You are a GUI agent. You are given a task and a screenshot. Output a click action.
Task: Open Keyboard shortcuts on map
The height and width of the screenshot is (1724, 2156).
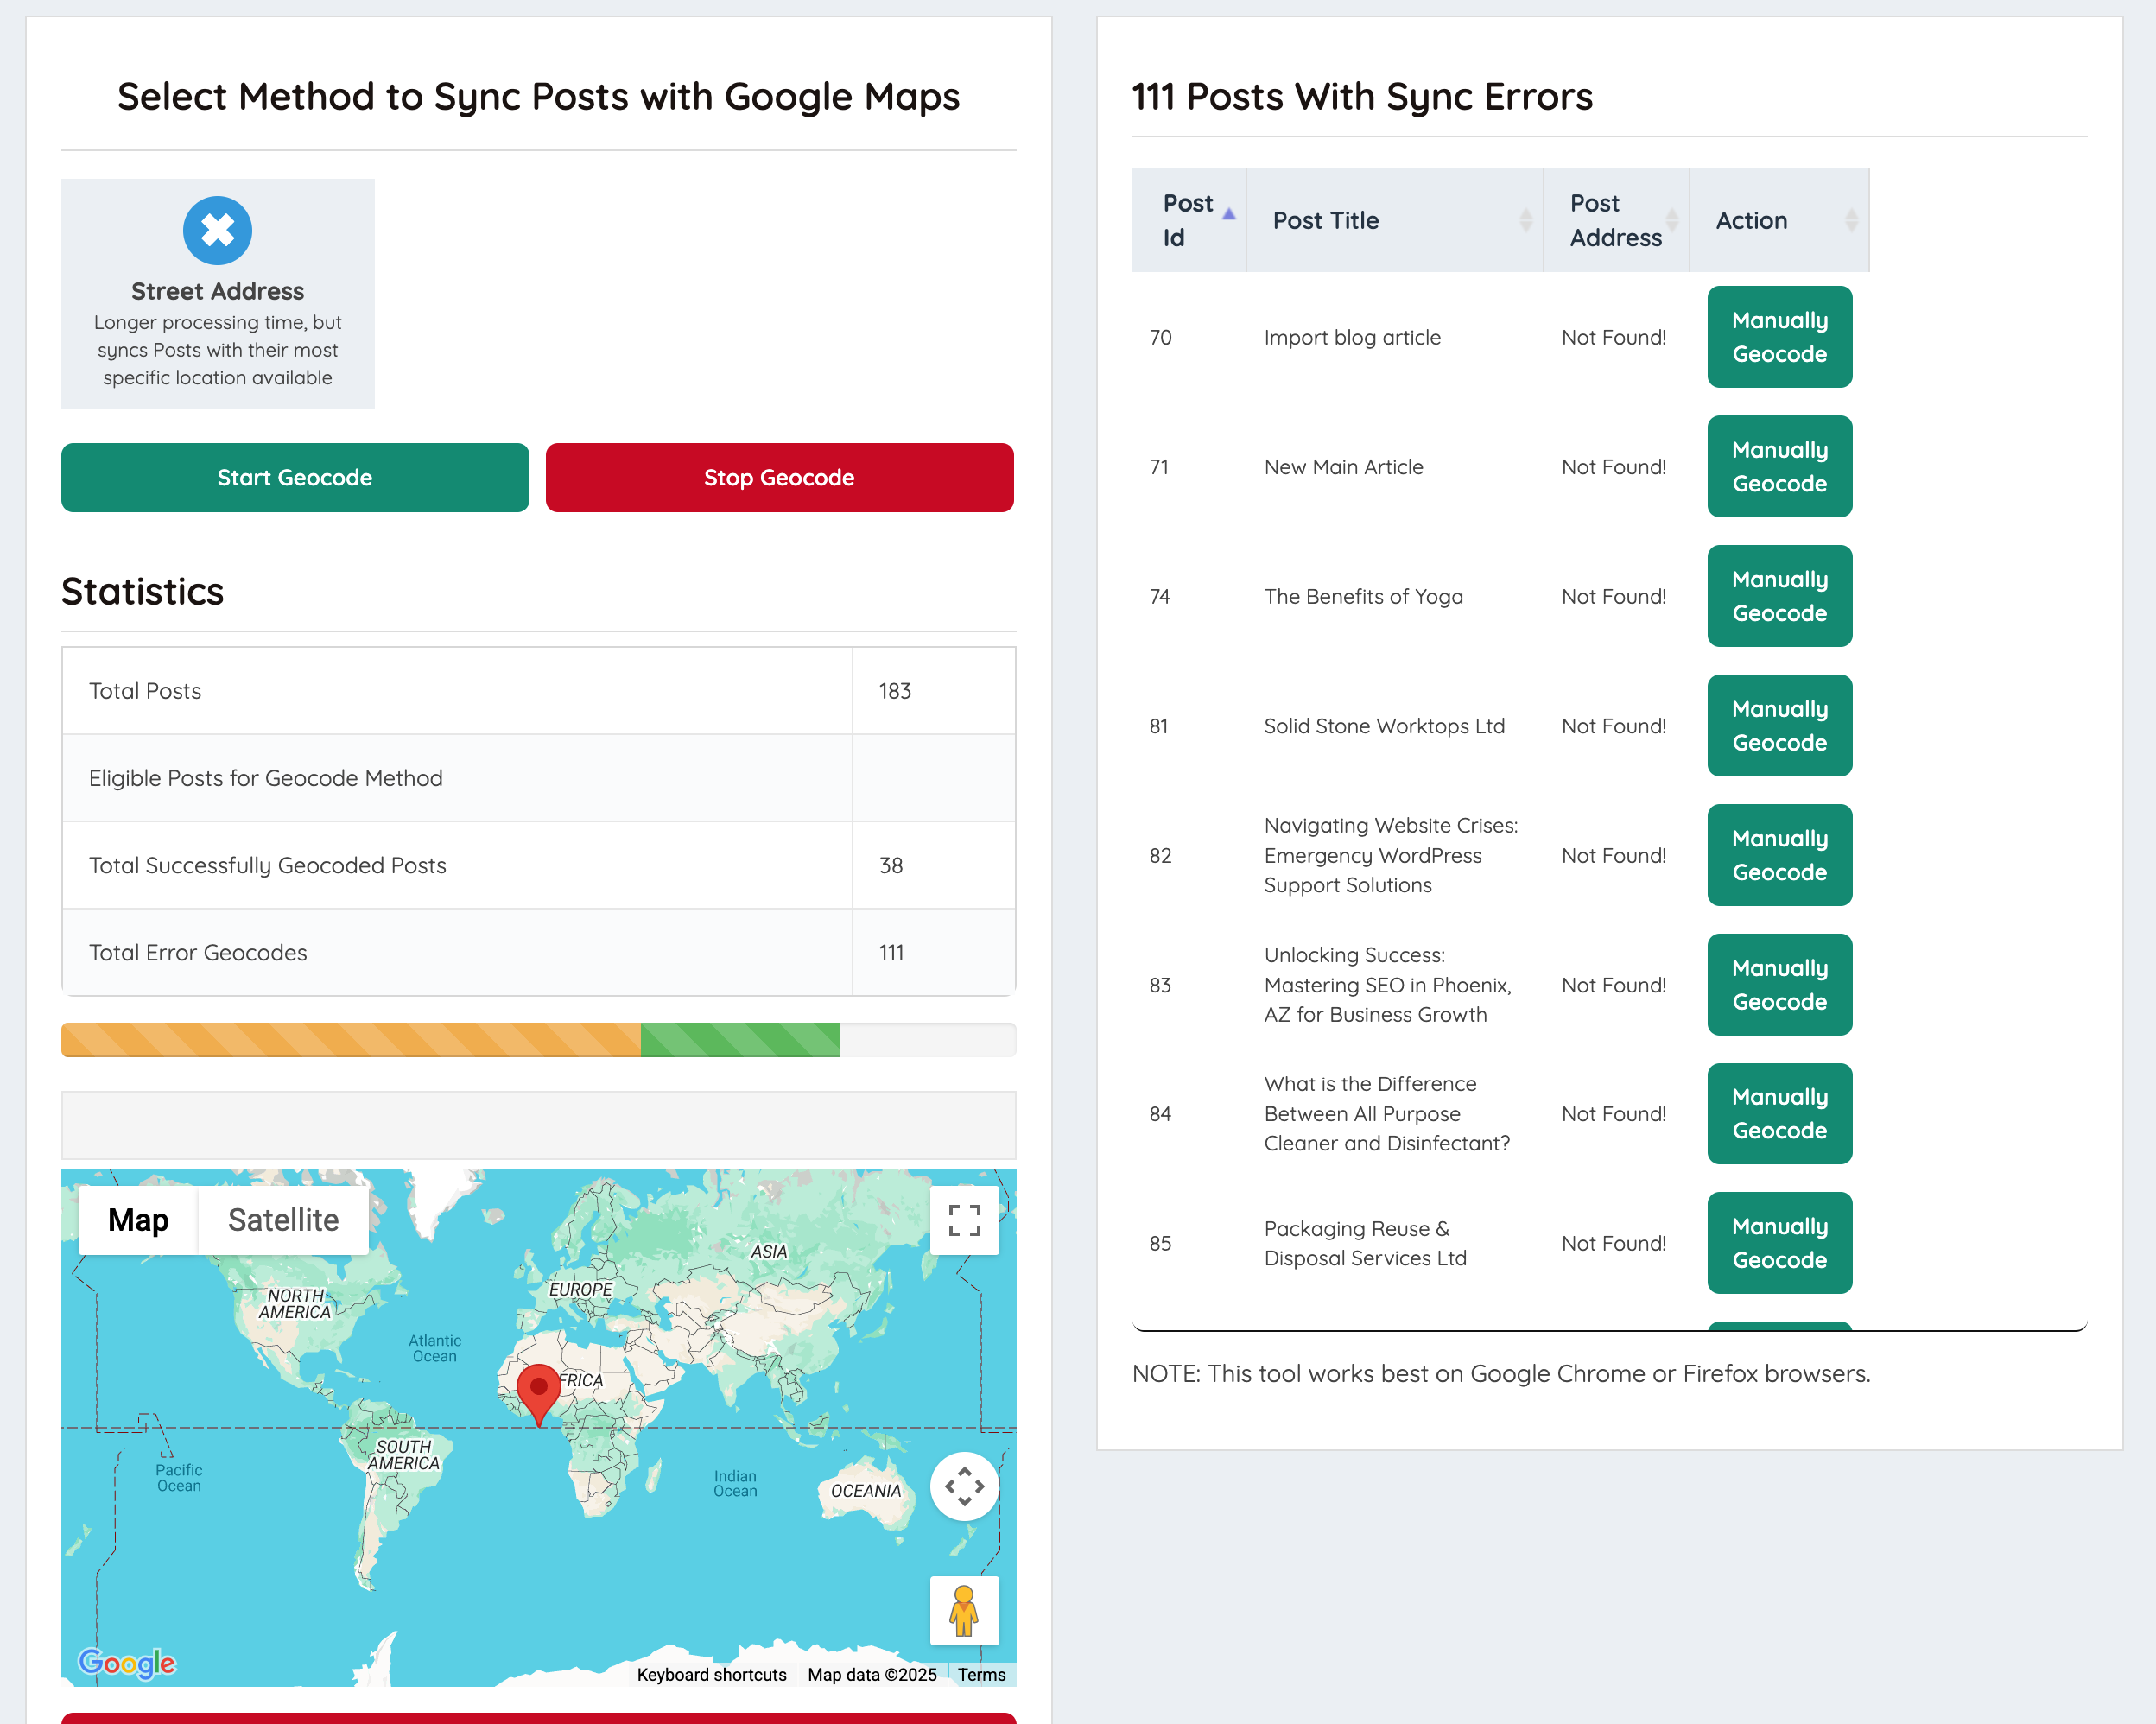(x=711, y=1674)
